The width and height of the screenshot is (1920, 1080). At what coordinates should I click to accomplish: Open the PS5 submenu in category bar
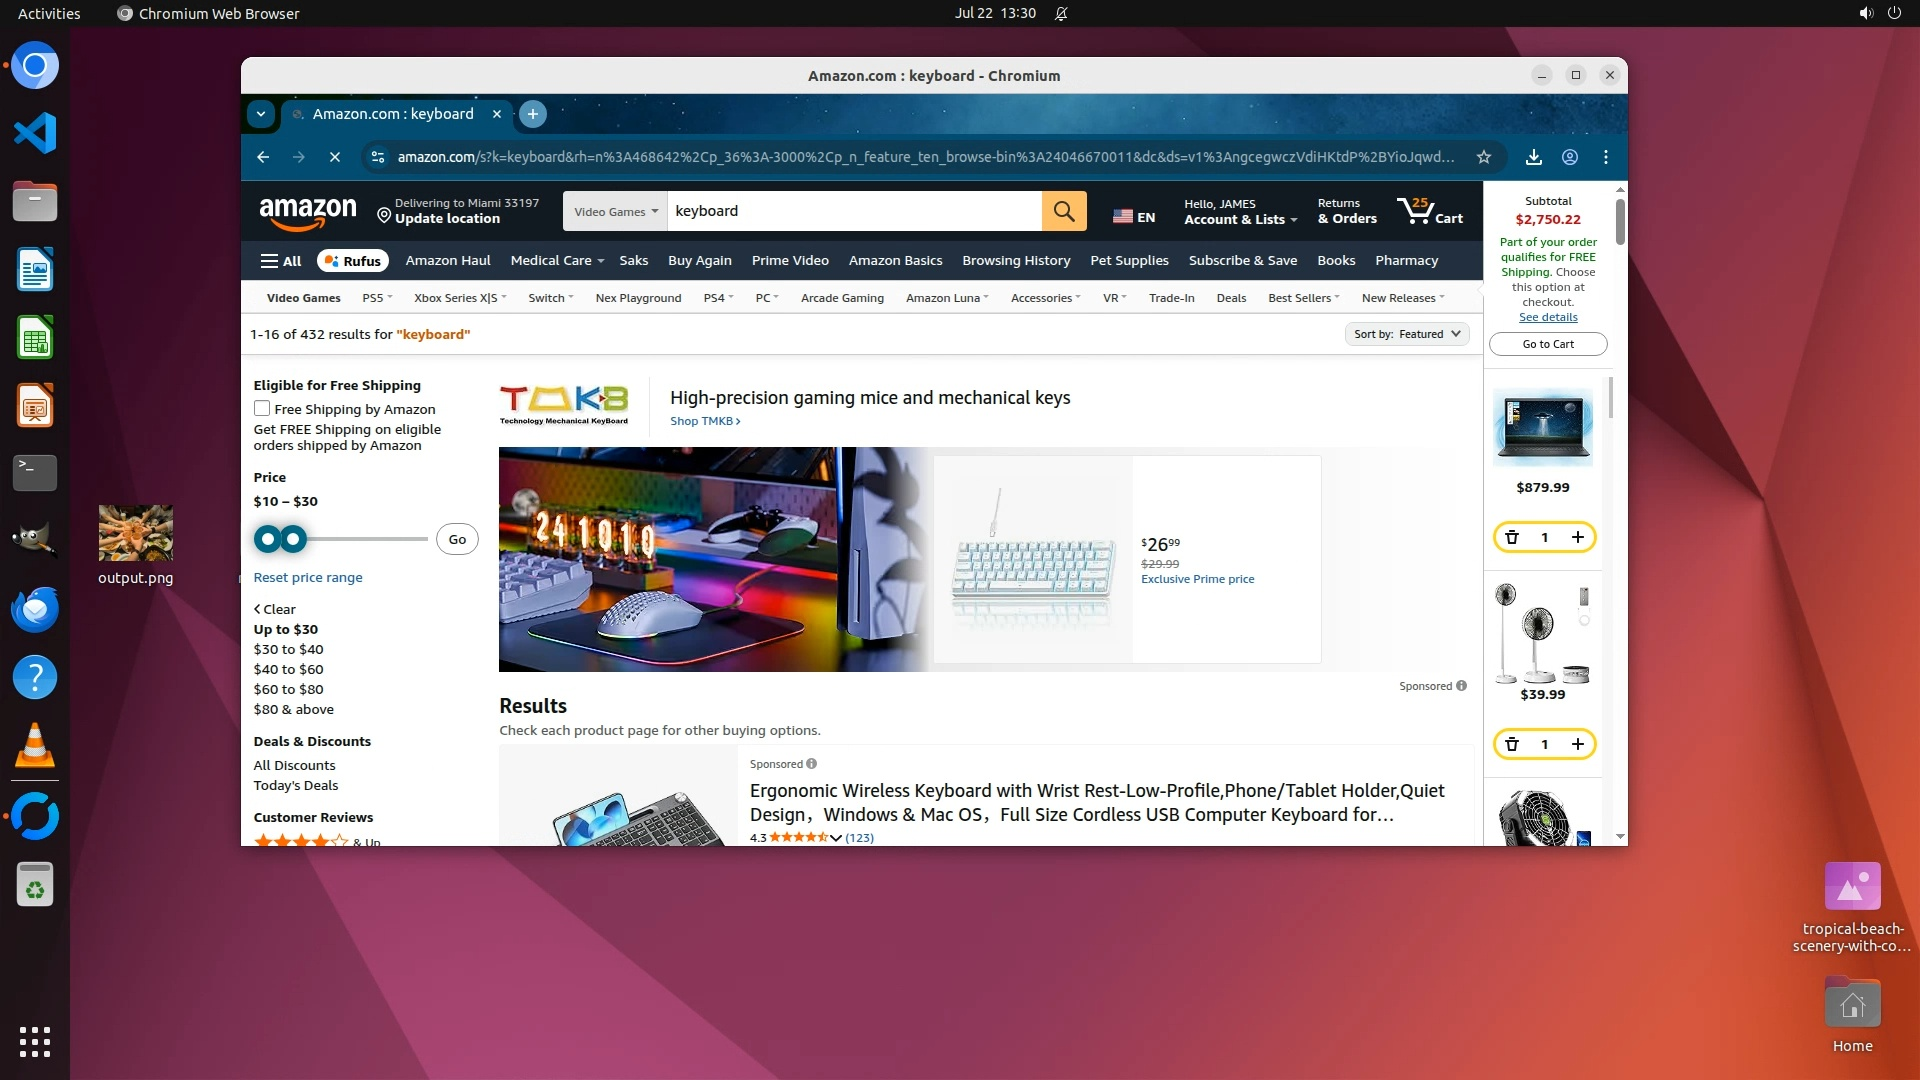click(376, 298)
